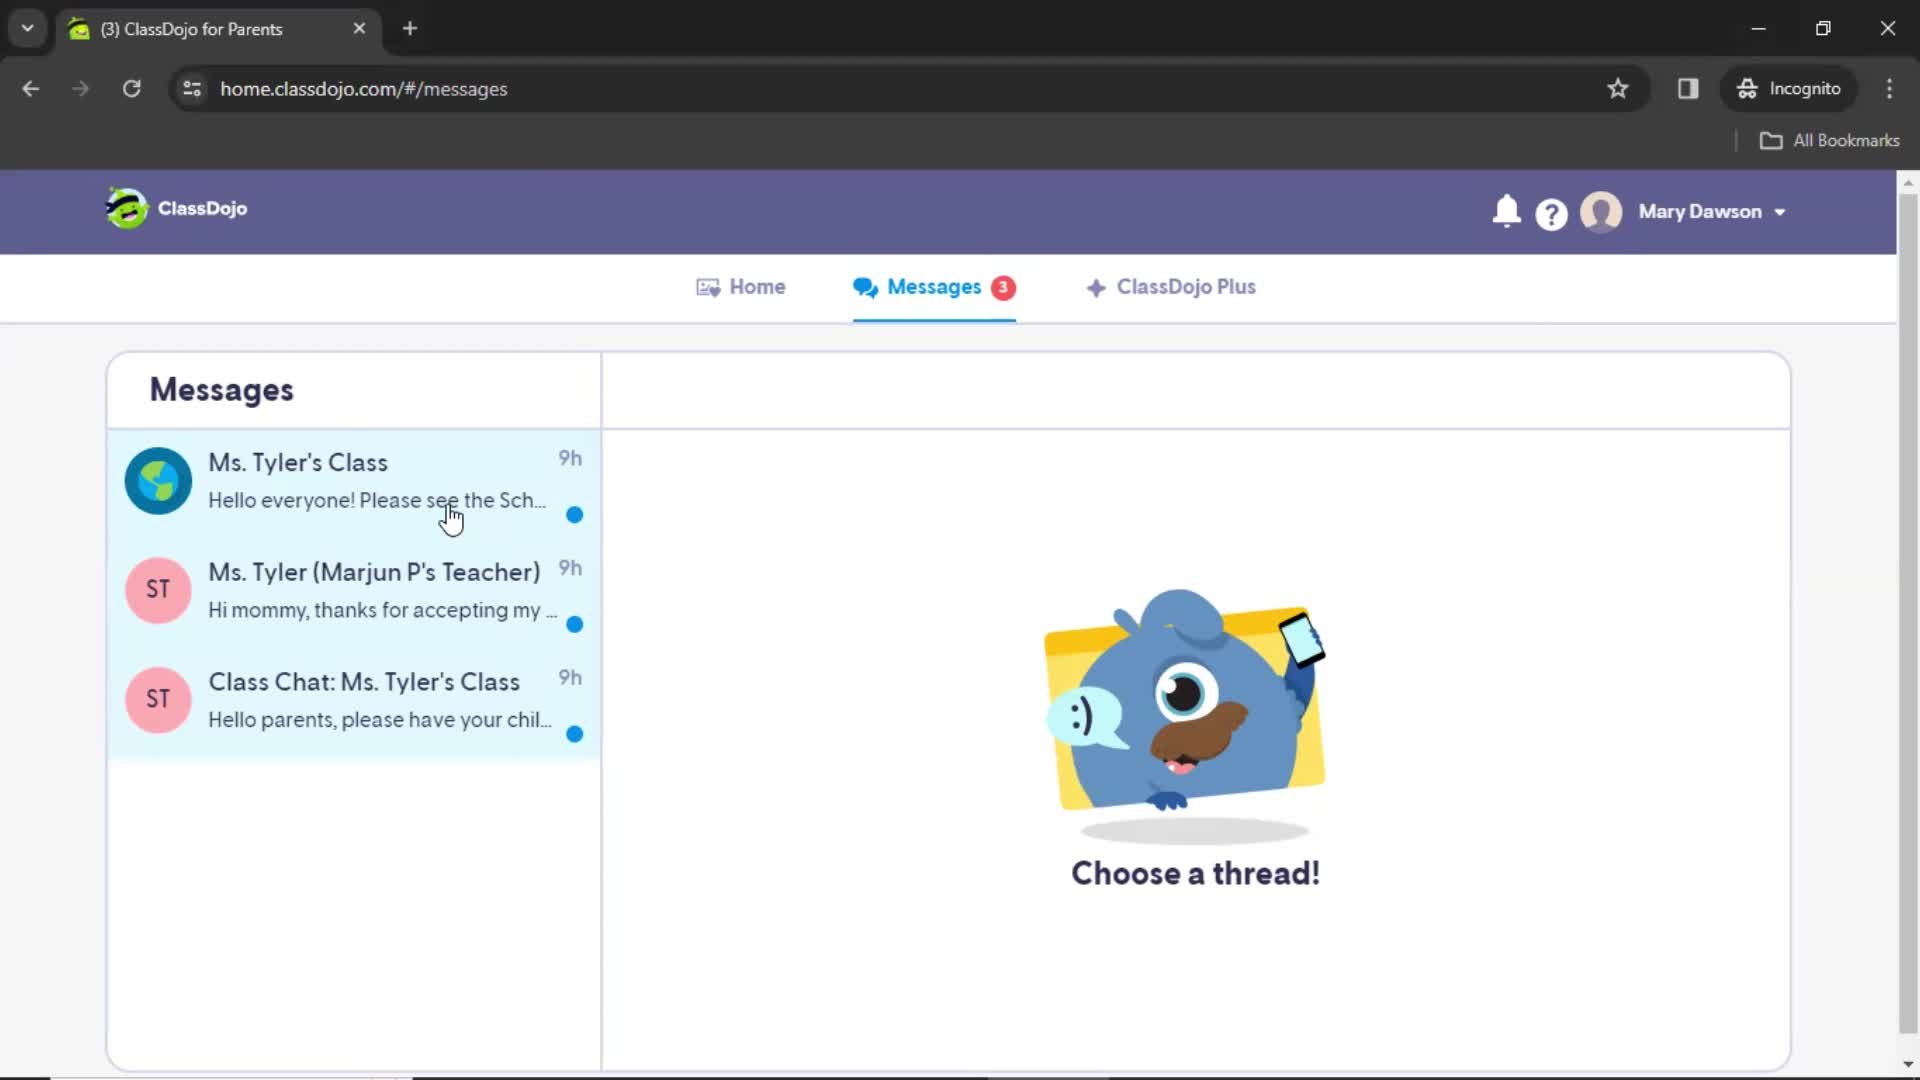Click the 'Hello parents, please have your chil...' preview
This screenshot has width=1920, height=1080.
point(380,720)
